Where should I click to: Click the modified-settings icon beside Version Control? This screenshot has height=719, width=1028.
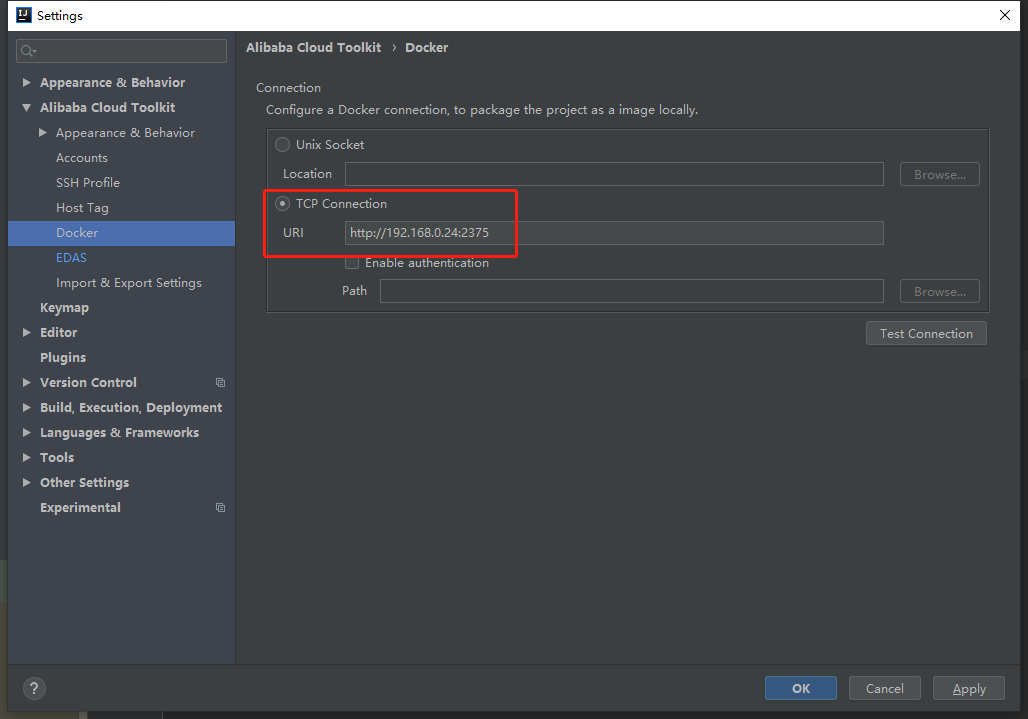tap(220, 382)
